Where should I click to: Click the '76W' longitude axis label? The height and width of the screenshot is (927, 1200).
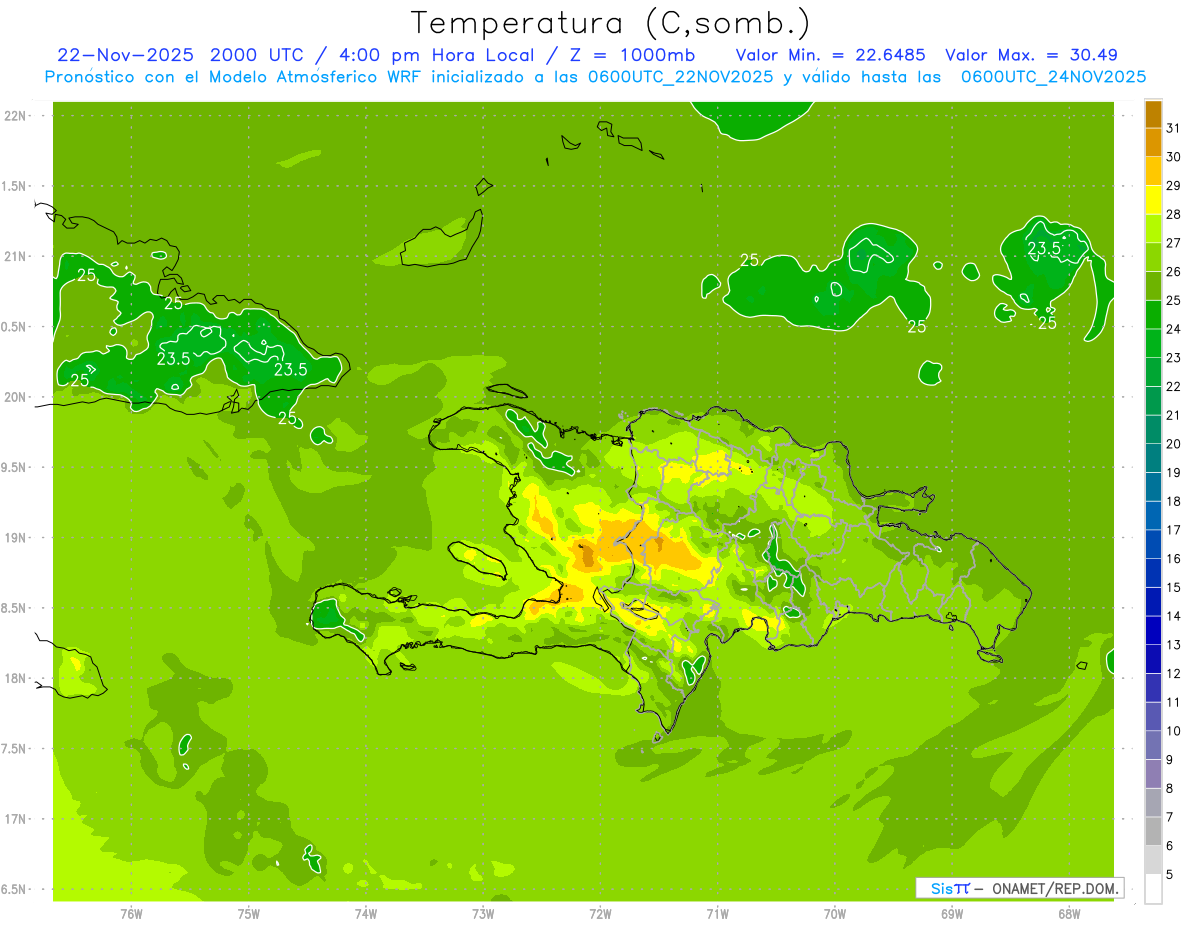131,913
